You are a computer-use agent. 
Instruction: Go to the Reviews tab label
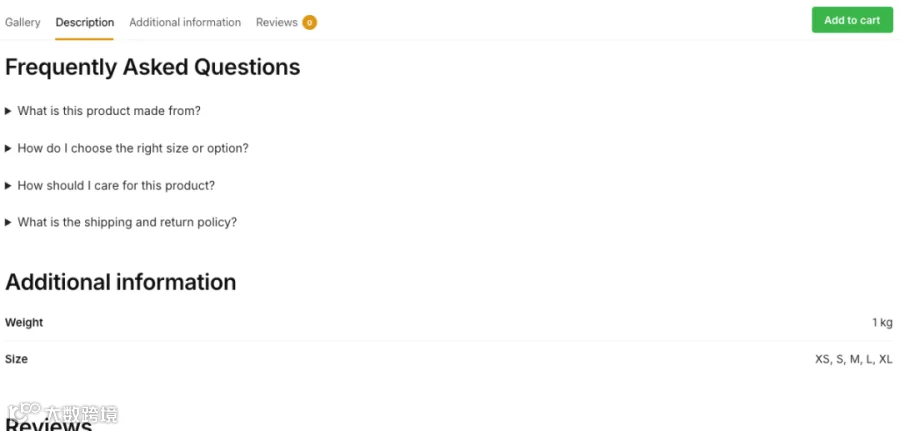277,22
